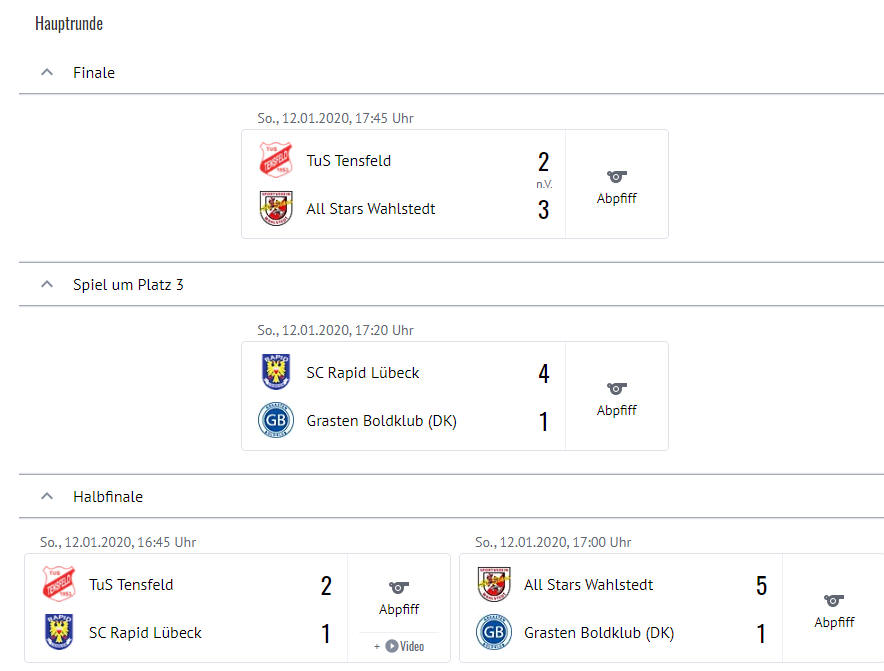Viewport: 884px width, 671px height.
Task: Open the Video link for first Halbfinale
Action: click(x=400, y=646)
